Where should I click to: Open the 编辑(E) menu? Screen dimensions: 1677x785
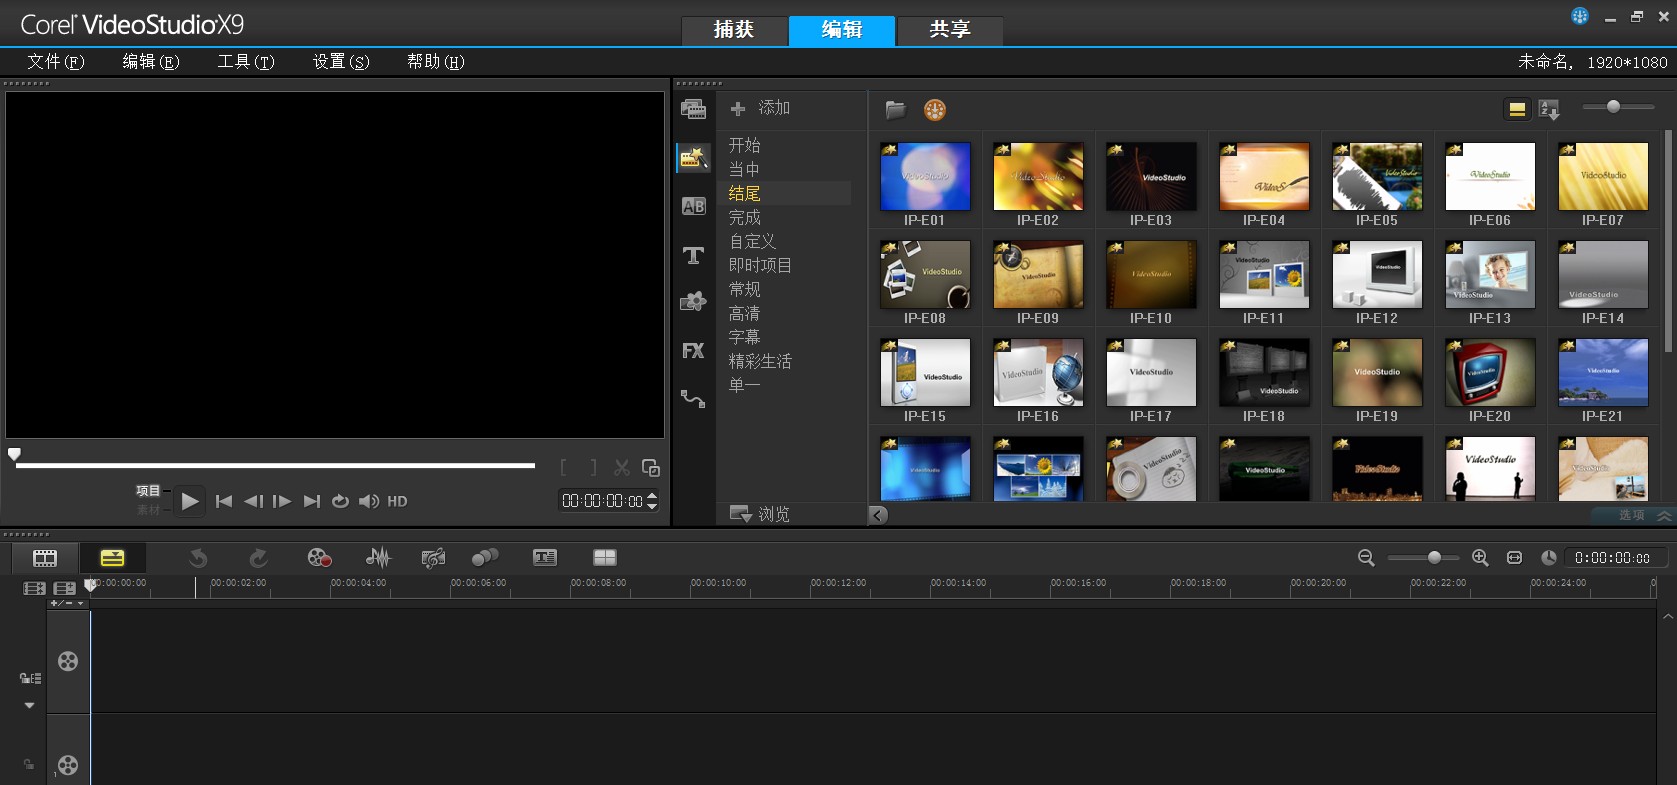coord(151,62)
